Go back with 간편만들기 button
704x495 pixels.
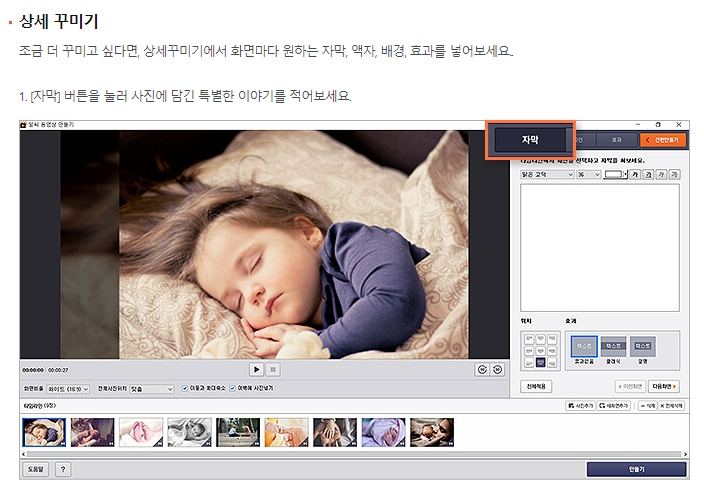663,140
